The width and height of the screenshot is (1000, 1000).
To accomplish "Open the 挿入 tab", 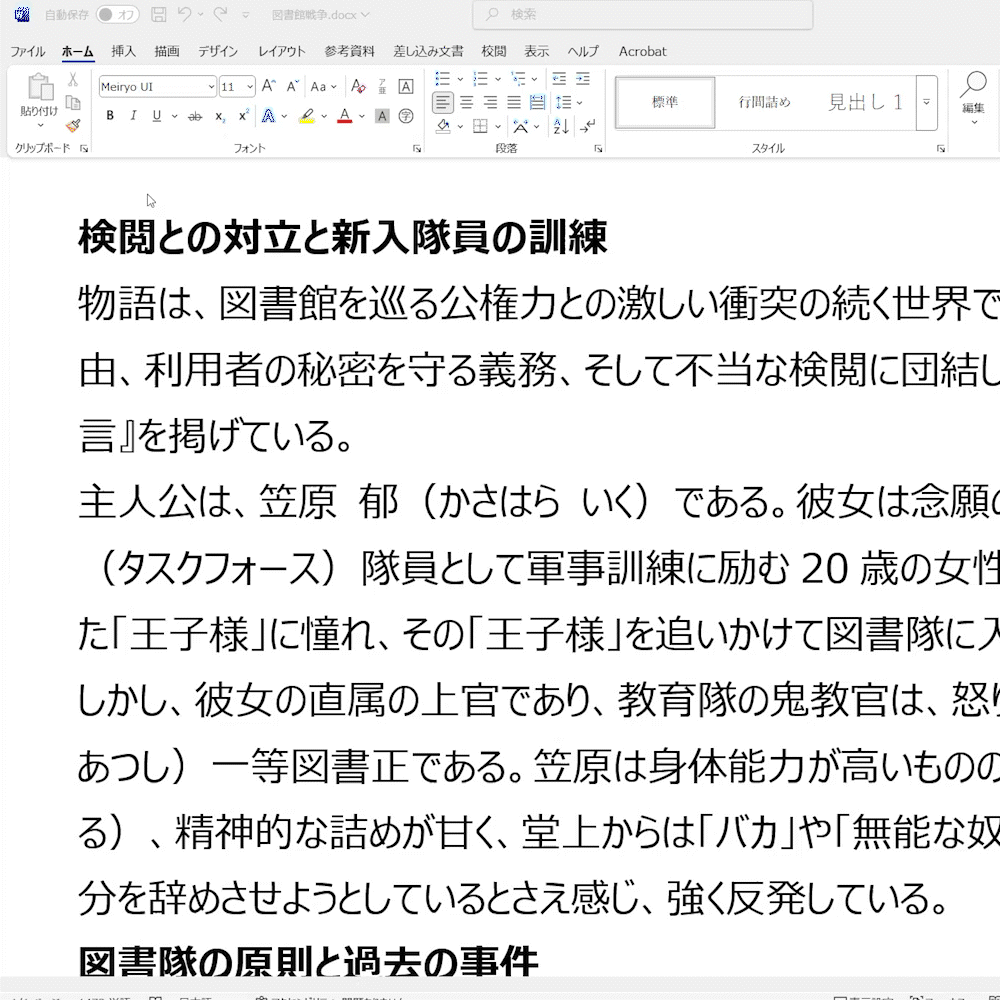I will coord(124,51).
